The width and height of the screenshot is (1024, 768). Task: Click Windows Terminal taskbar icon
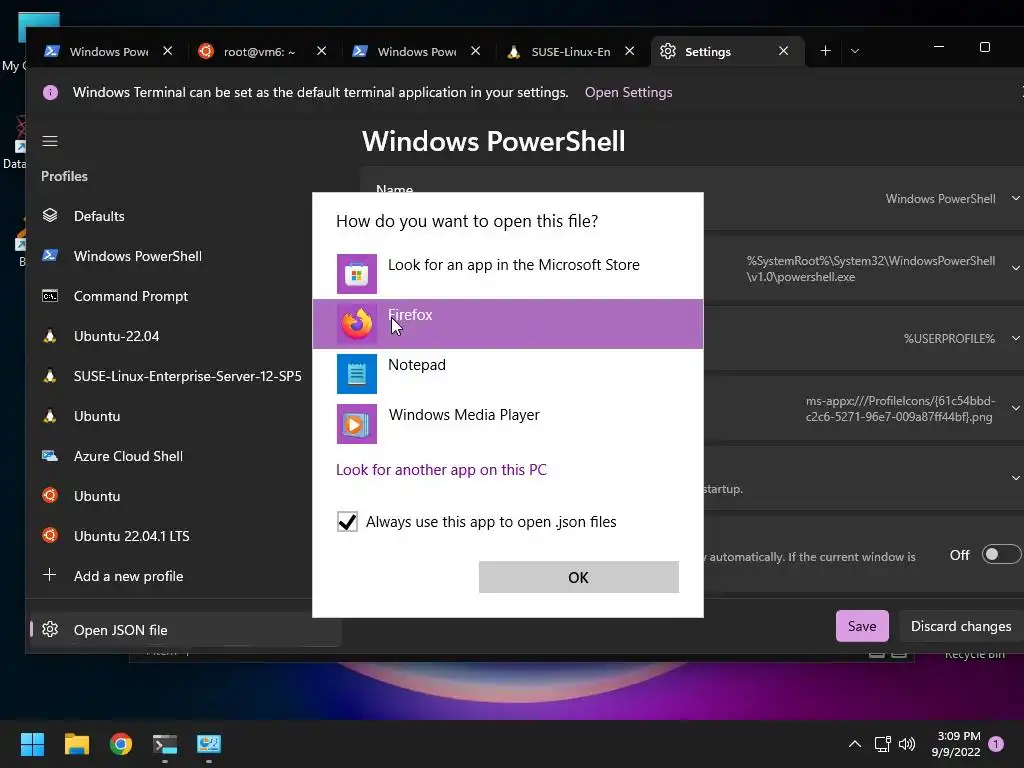coord(165,744)
